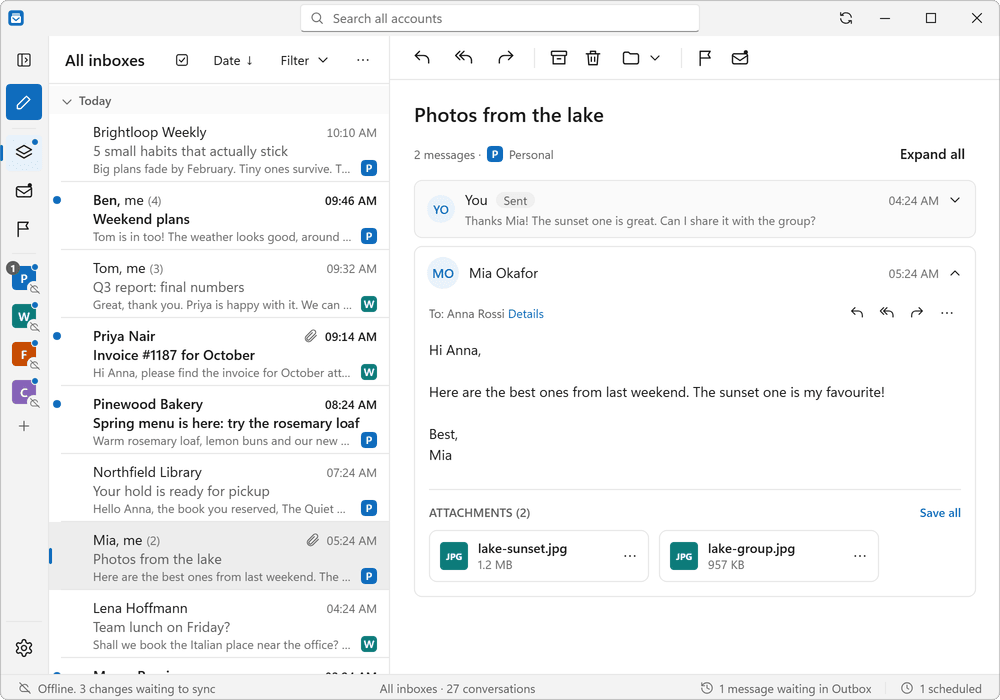The height and width of the screenshot is (700, 1000).
Task: Reply all using the top toolbar icon
Action: click(x=464, y=58)
